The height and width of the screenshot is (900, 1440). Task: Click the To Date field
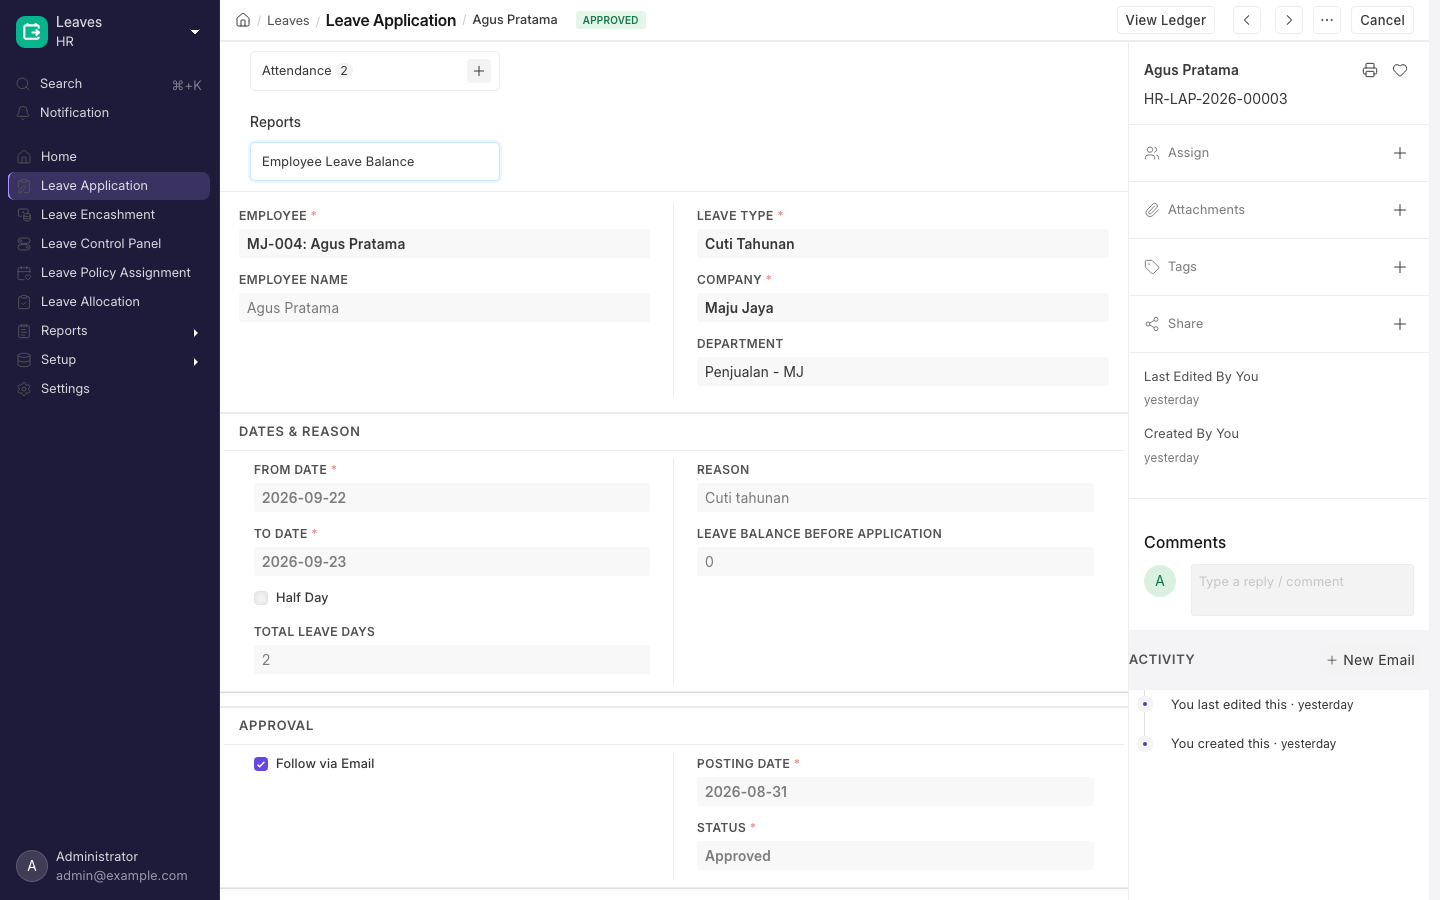tap(452, 562)
